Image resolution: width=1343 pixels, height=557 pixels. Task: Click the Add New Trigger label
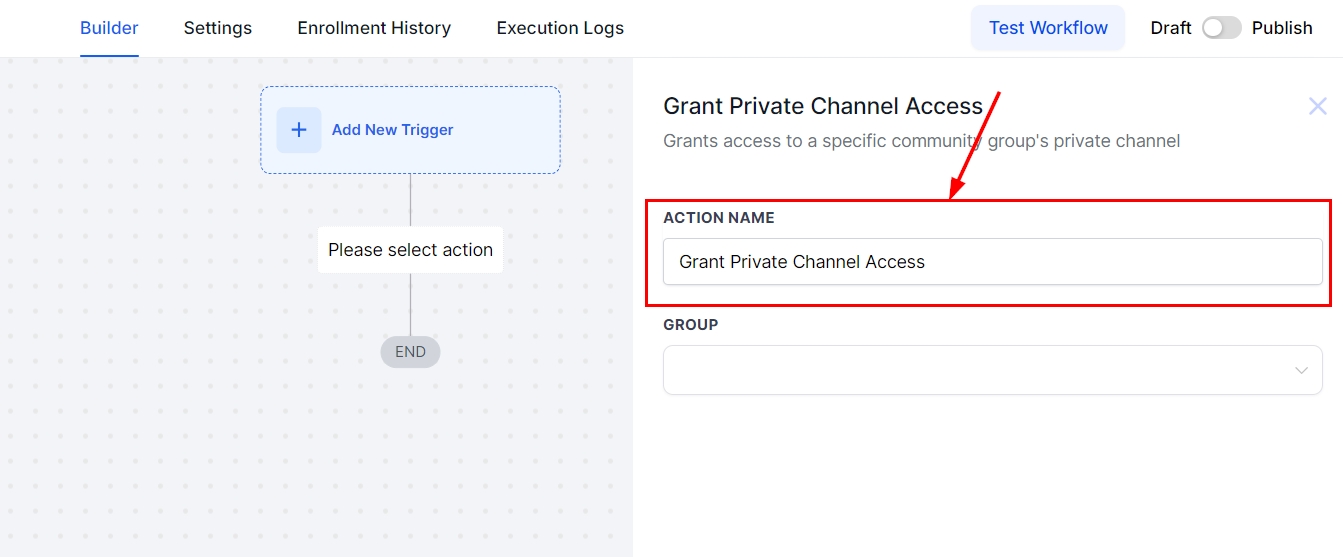[x=393, y=130]
